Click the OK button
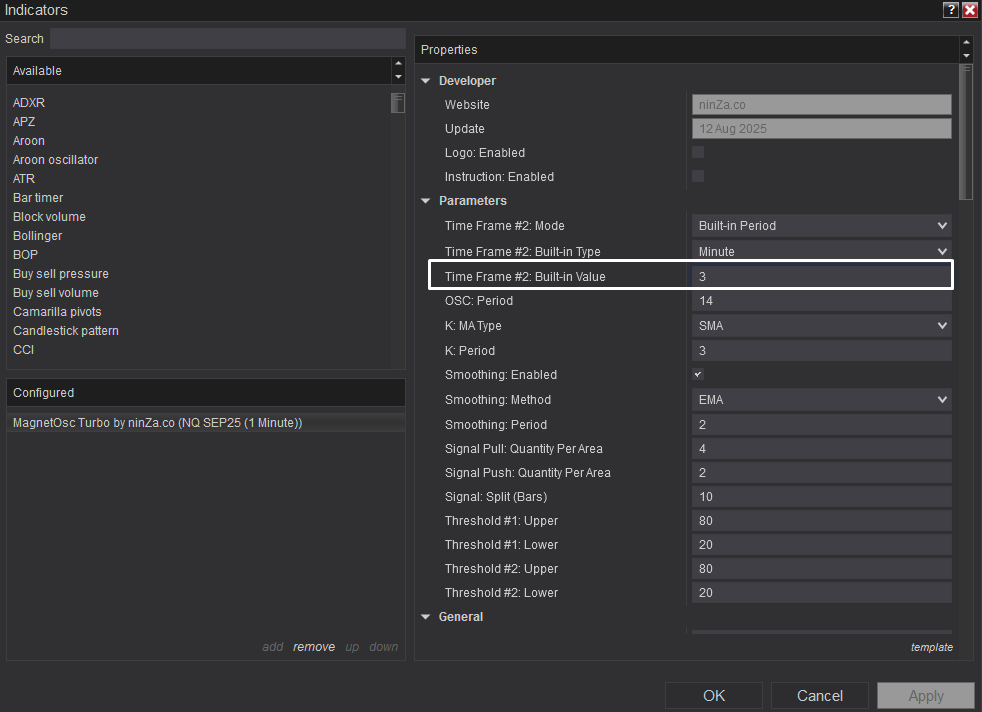This screenshot has width=982, height=712. pos(714,696)
